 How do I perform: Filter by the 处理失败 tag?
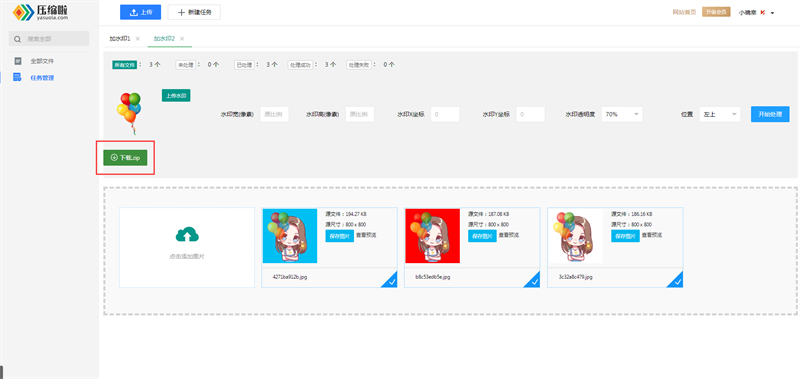tap(359, 65)
